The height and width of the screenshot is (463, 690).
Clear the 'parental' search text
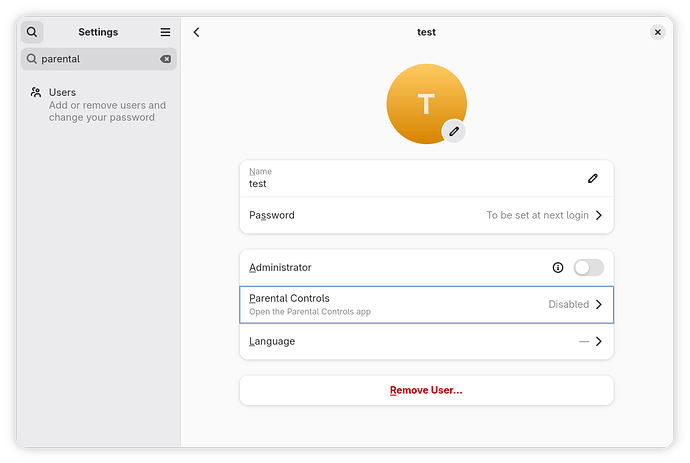pos(165,59)
